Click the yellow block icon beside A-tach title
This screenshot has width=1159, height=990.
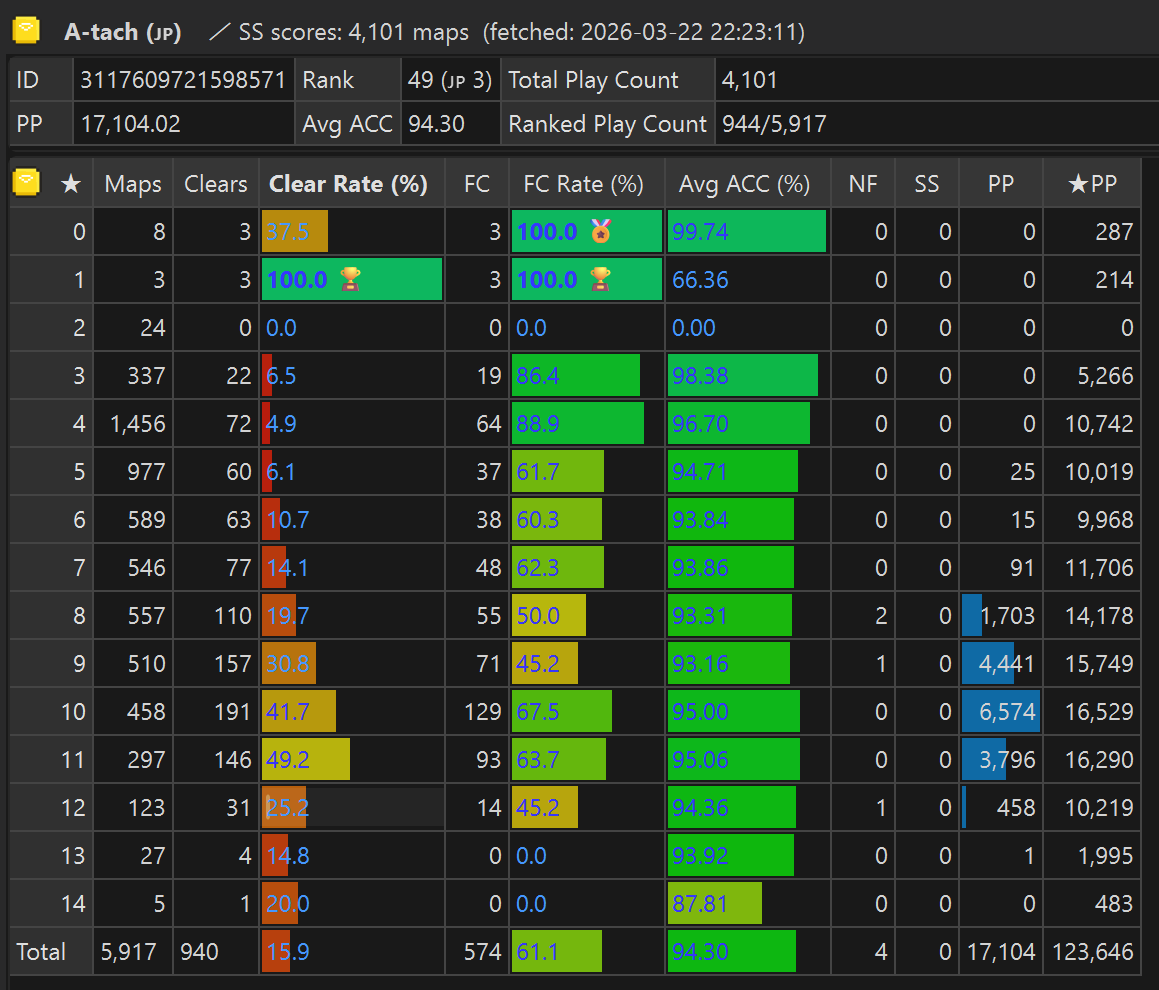click(x=27, y=30)
